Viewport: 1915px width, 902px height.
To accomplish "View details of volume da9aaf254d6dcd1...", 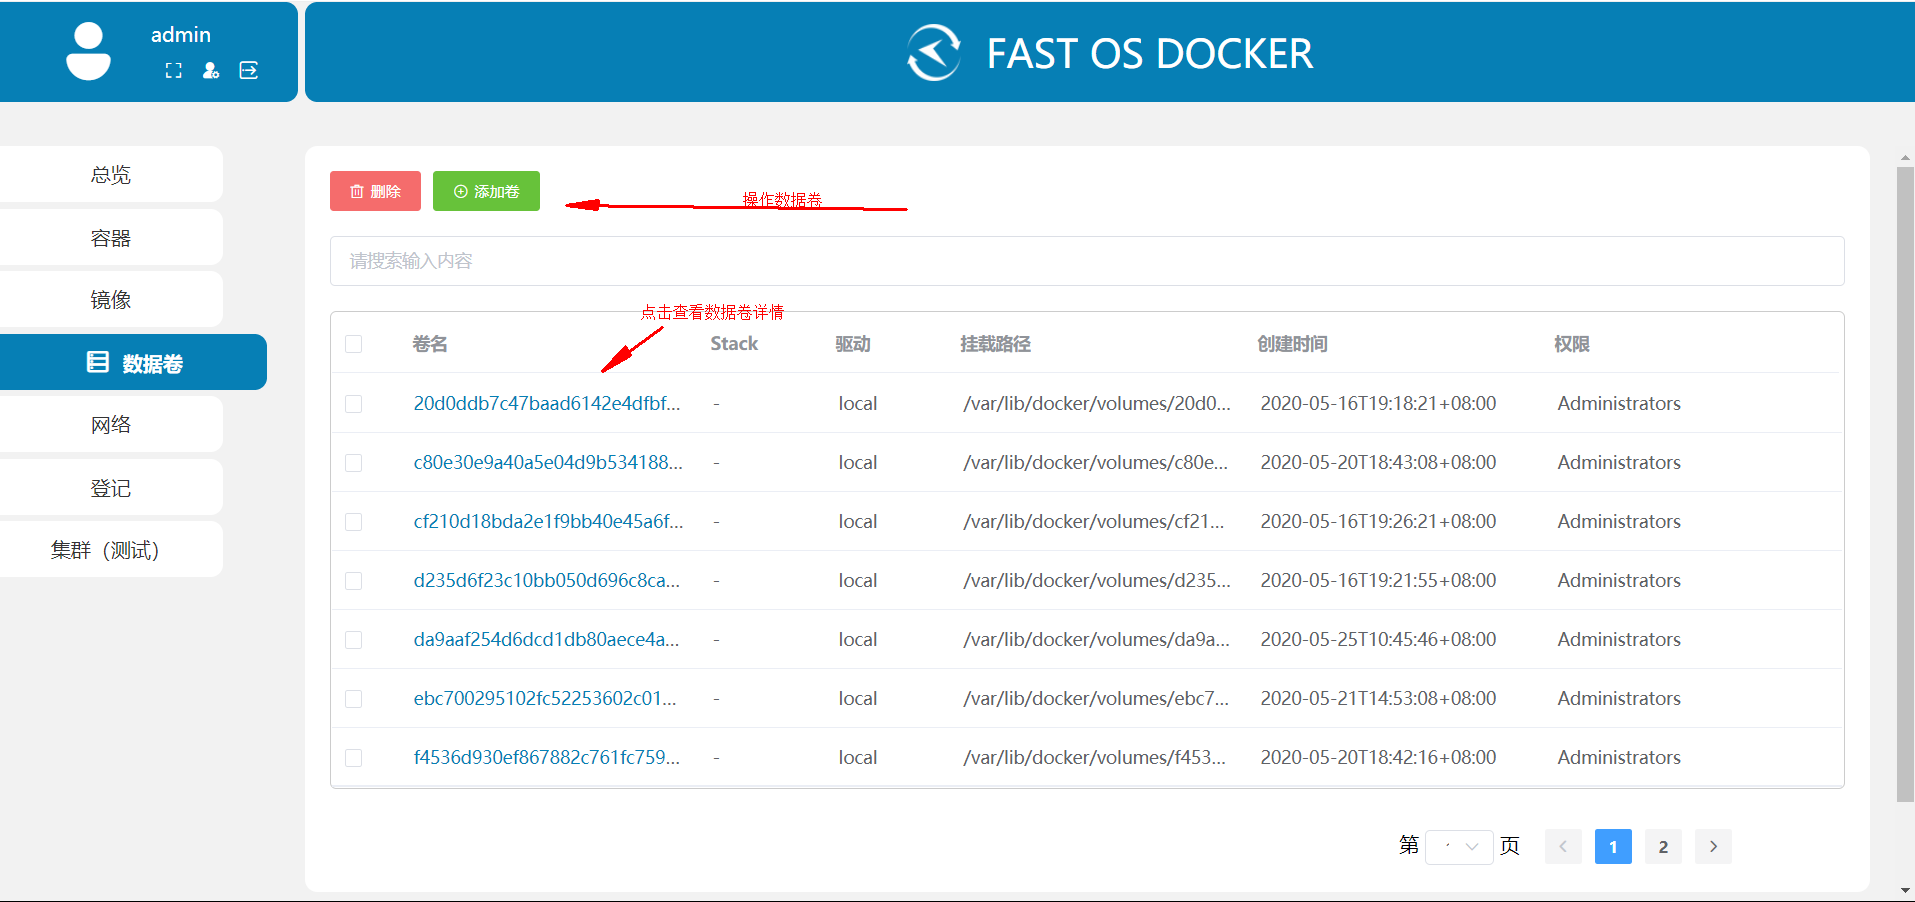I will click(546, 639).
